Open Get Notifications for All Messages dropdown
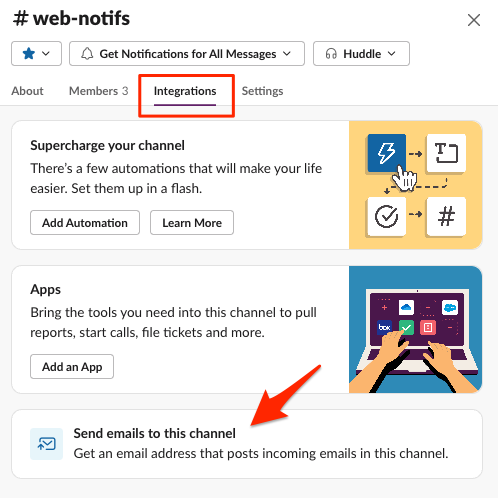The height and width of the screenshot is (498, 498). [187, 54]
